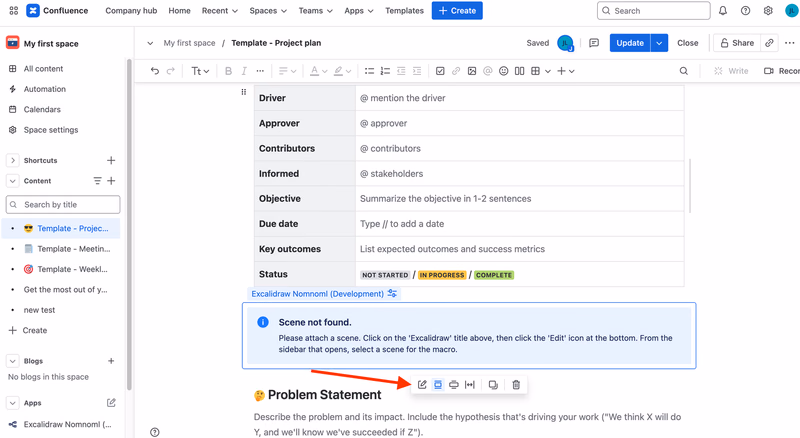The height and width of the screenshot is (438, 800).
Task: Insert an image or file
Action: pyautogui.click(x=472, y=71)
